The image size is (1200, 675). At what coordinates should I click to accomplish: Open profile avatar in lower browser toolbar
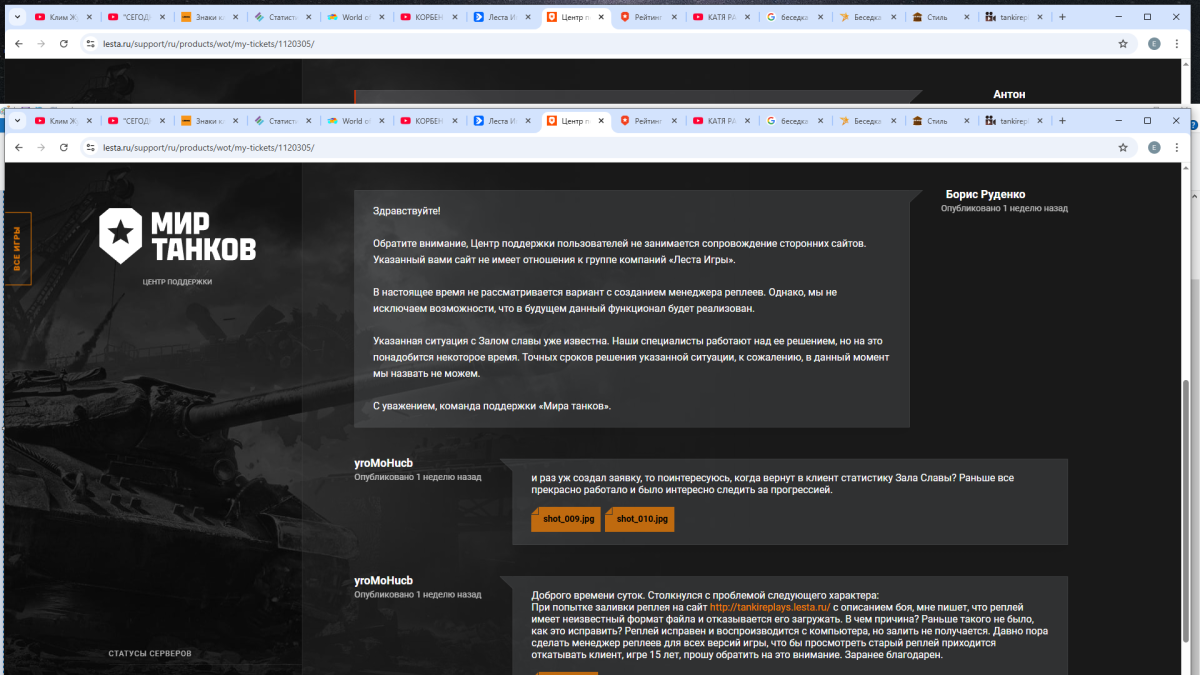click(x=1154, y=147)
